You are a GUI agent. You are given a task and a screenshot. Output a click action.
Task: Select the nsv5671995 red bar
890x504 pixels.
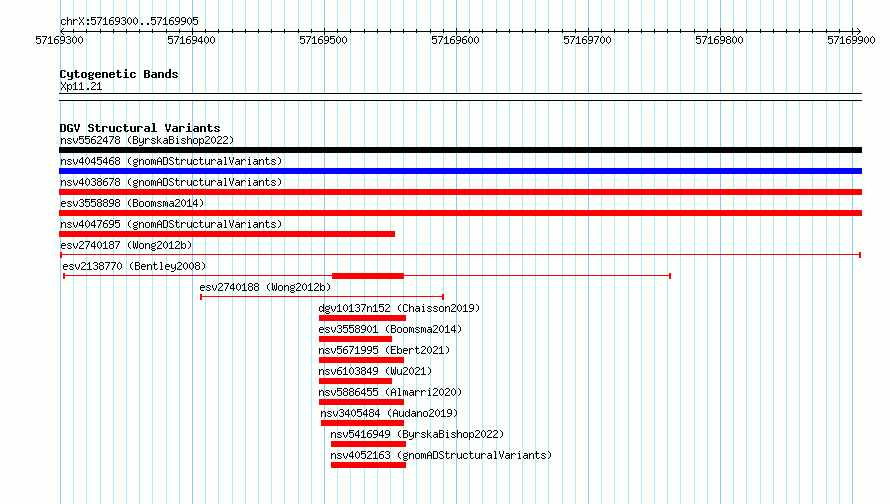click(x=362, y=360)
